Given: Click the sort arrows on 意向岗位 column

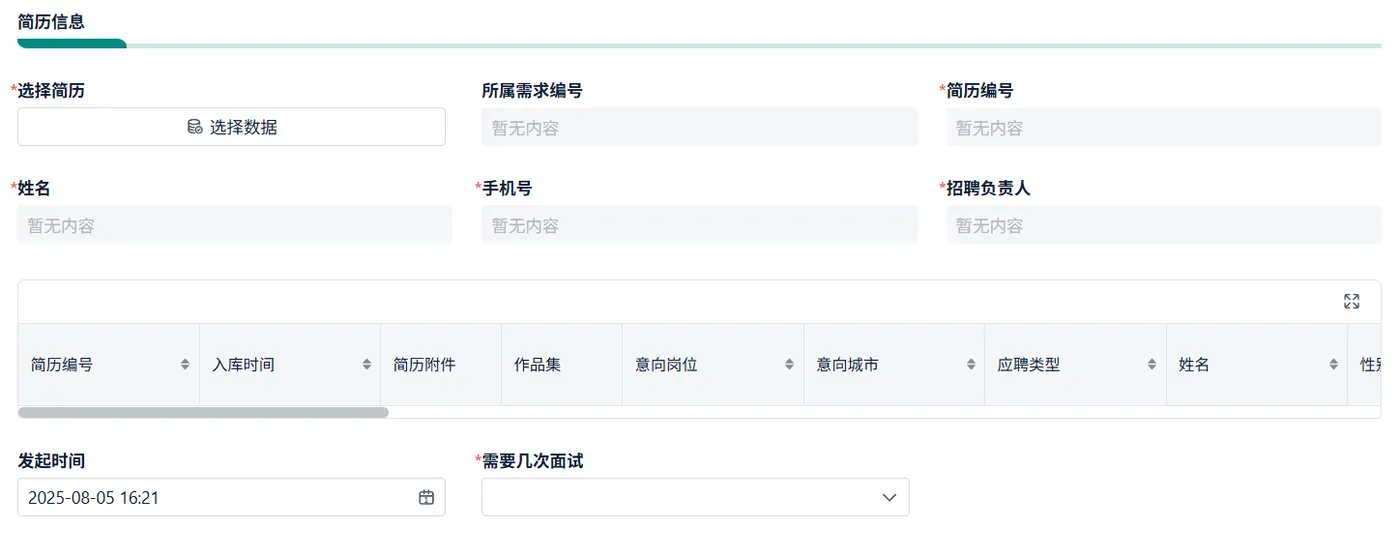Looking at the screenshot, I should coord(790,365).
